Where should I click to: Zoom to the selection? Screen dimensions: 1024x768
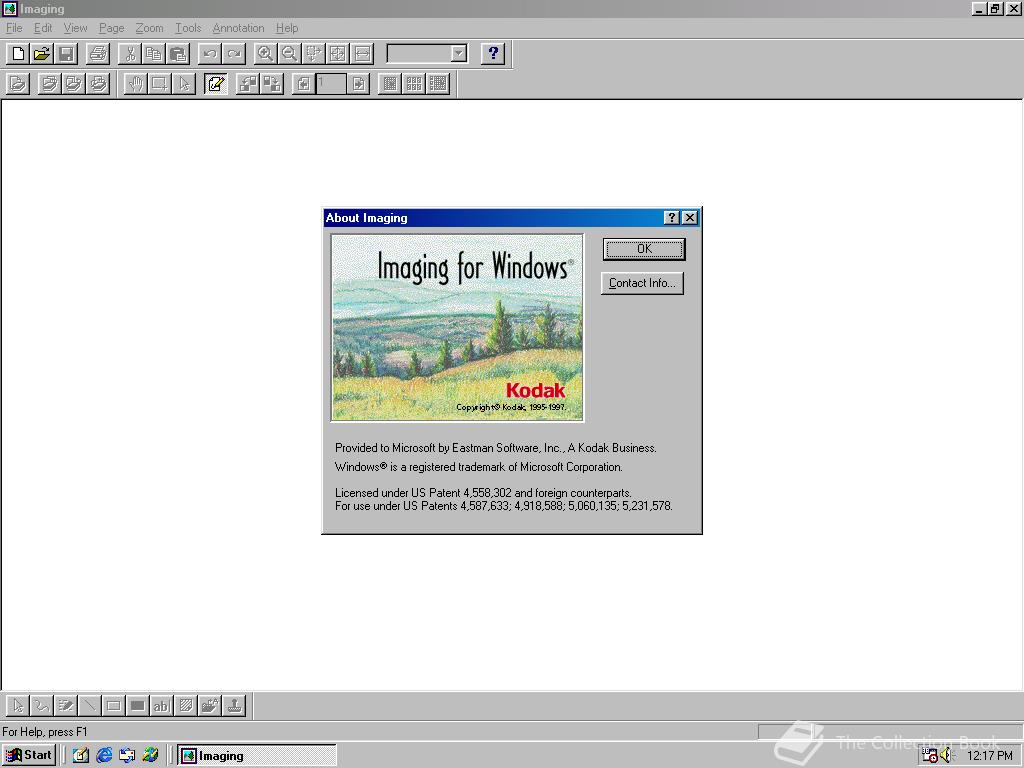coord(313,54)
